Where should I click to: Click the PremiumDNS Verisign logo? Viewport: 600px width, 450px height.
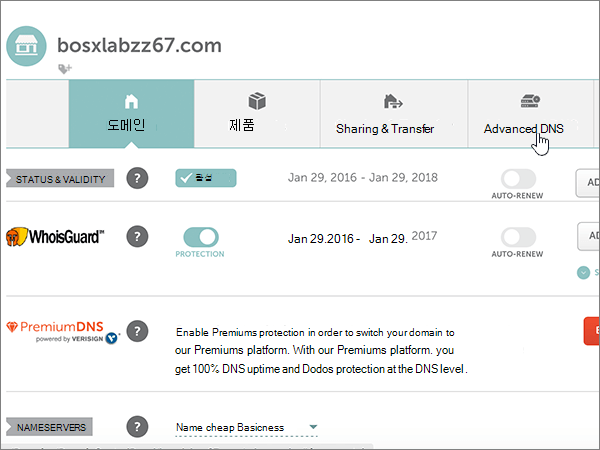point(63,332)
